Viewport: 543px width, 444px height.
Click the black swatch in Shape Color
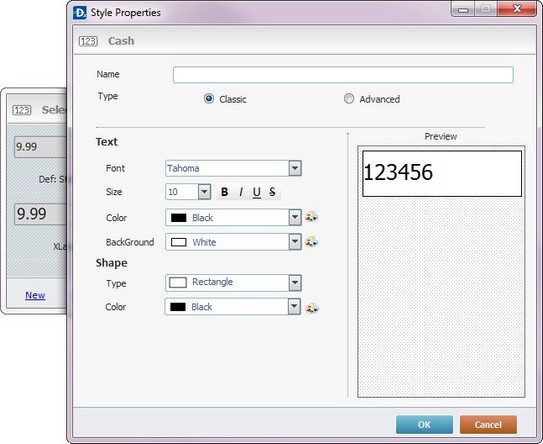tap(178, 307)
